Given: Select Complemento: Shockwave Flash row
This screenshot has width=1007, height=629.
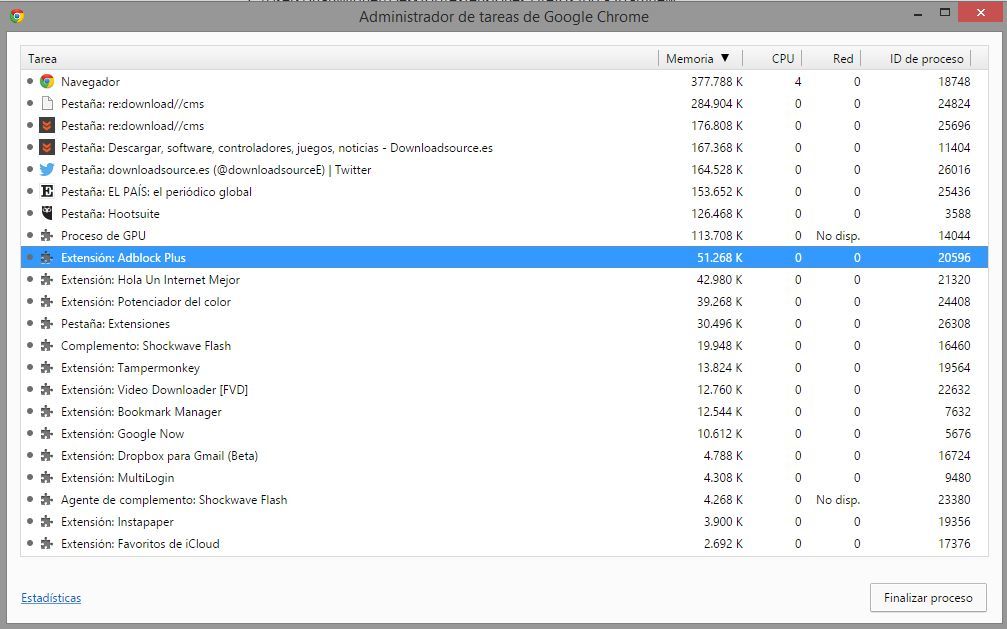Looking at the screenshot, I should (x=504, y=346).
